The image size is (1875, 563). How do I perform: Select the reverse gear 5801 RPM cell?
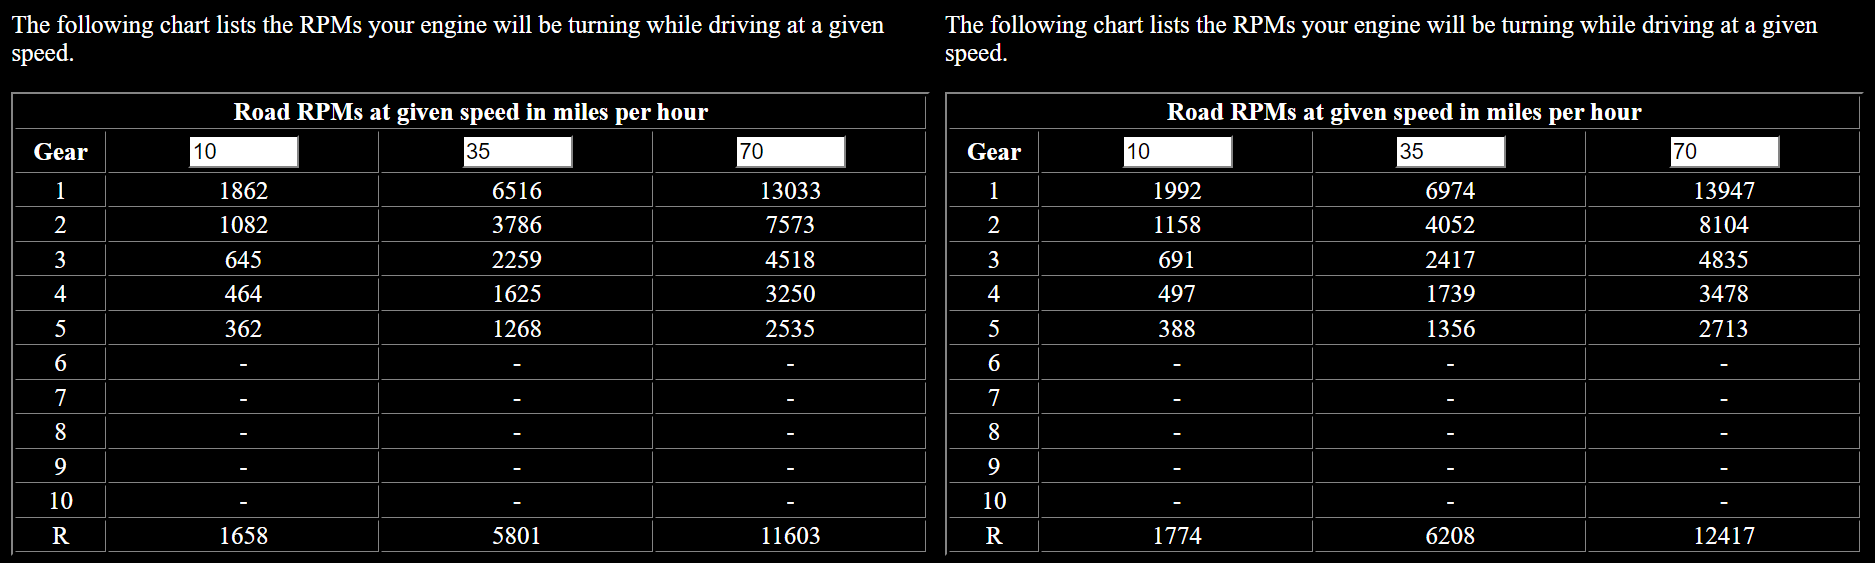(x=517, y=536)
